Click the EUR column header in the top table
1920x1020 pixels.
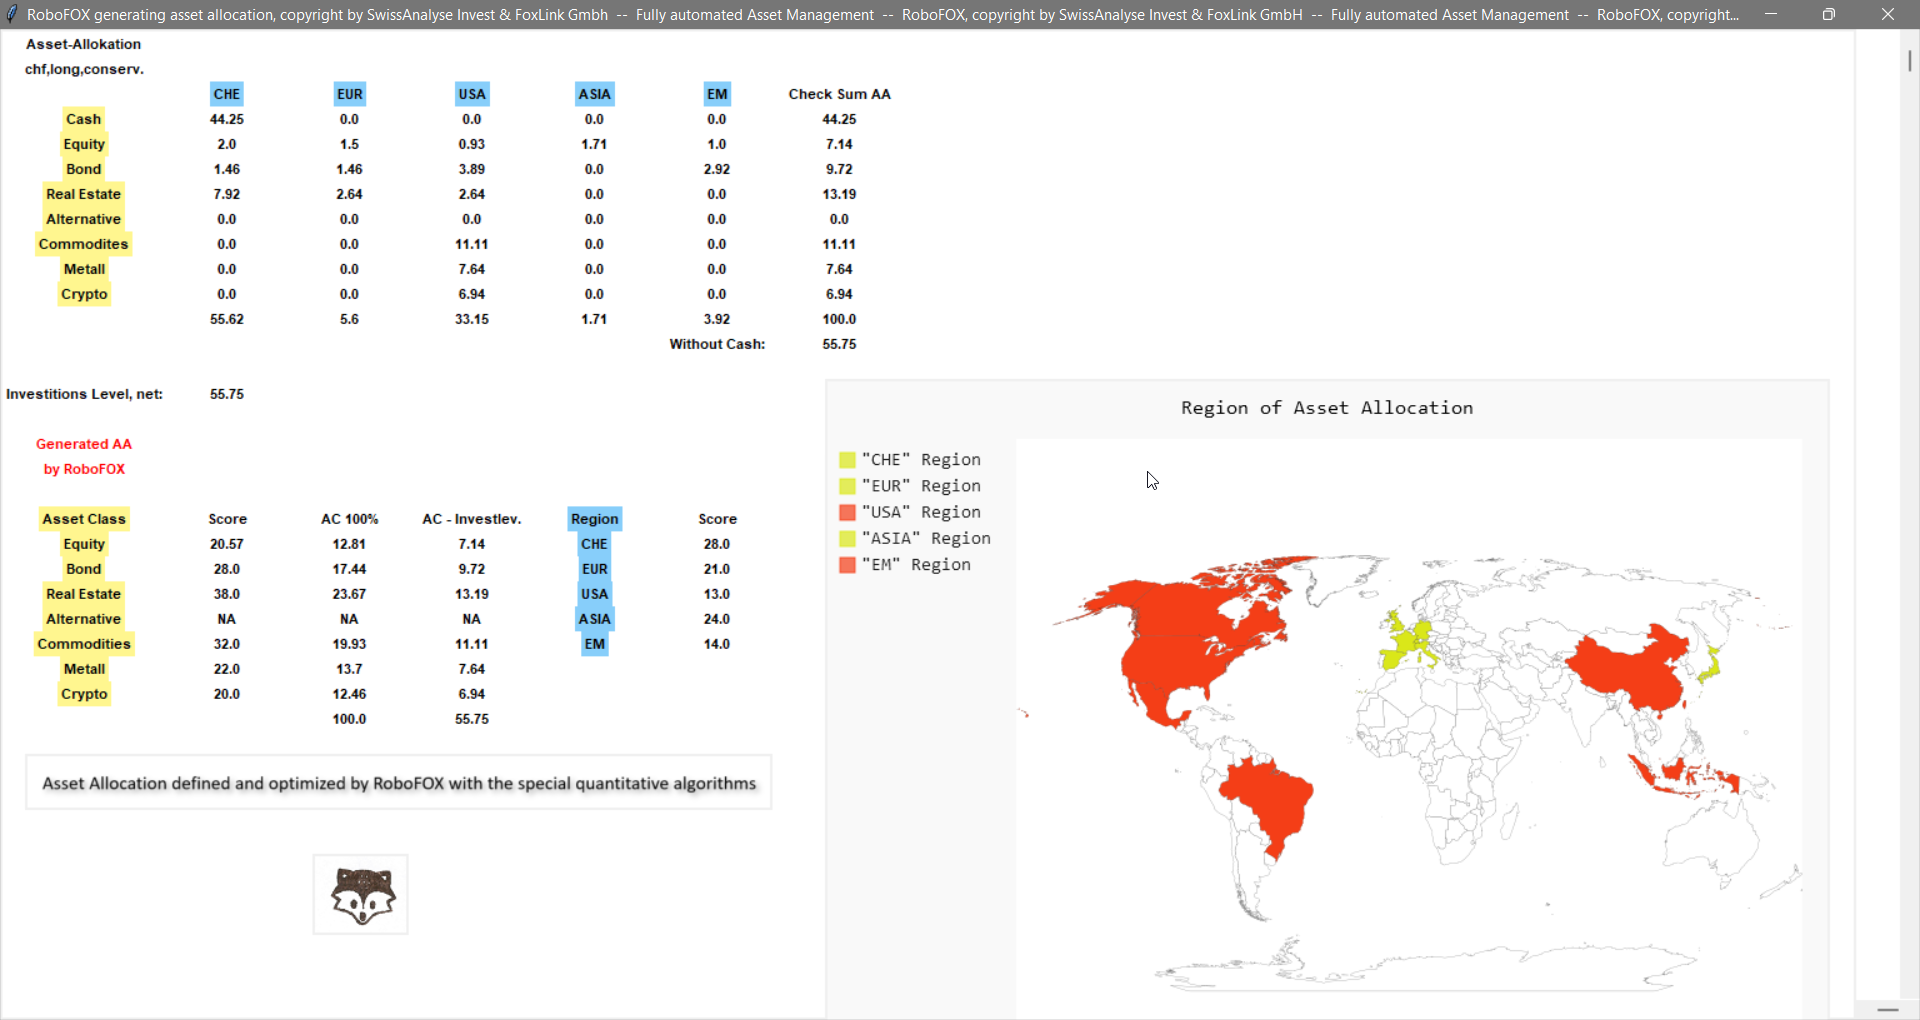[350, 94]
